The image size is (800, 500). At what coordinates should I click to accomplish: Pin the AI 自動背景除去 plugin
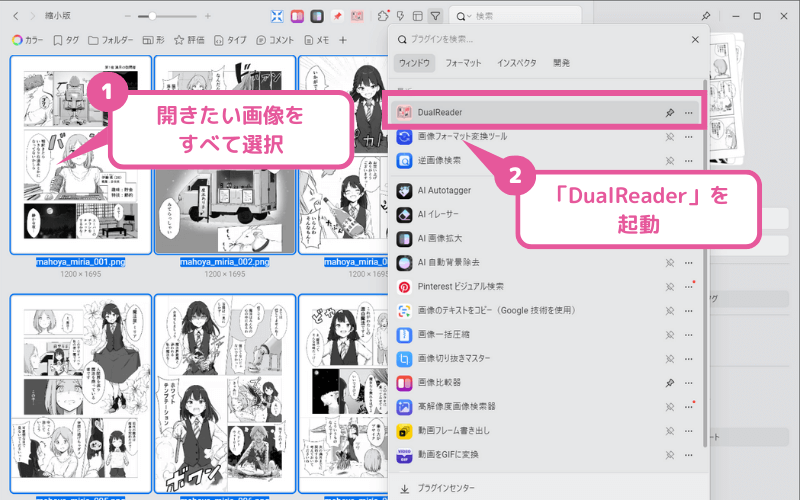(x=670, y=263)
